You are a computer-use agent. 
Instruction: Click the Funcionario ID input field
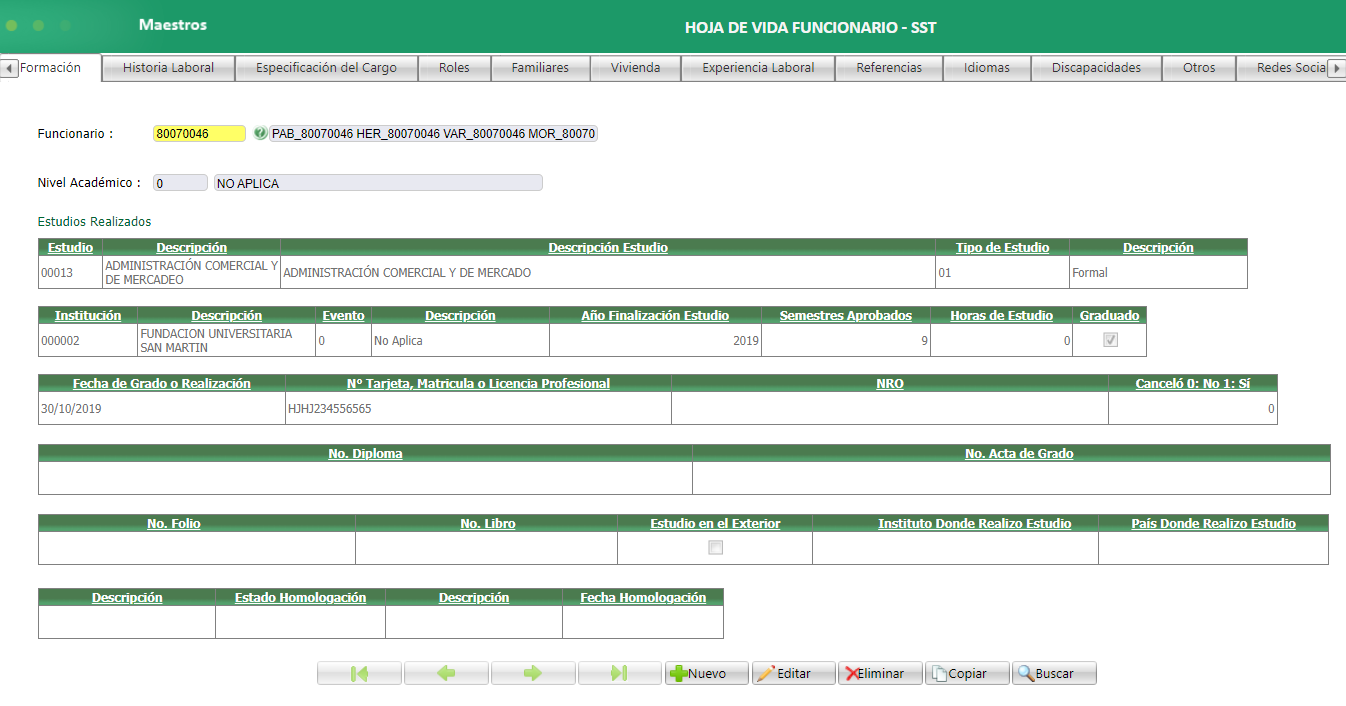click(199, 133)
